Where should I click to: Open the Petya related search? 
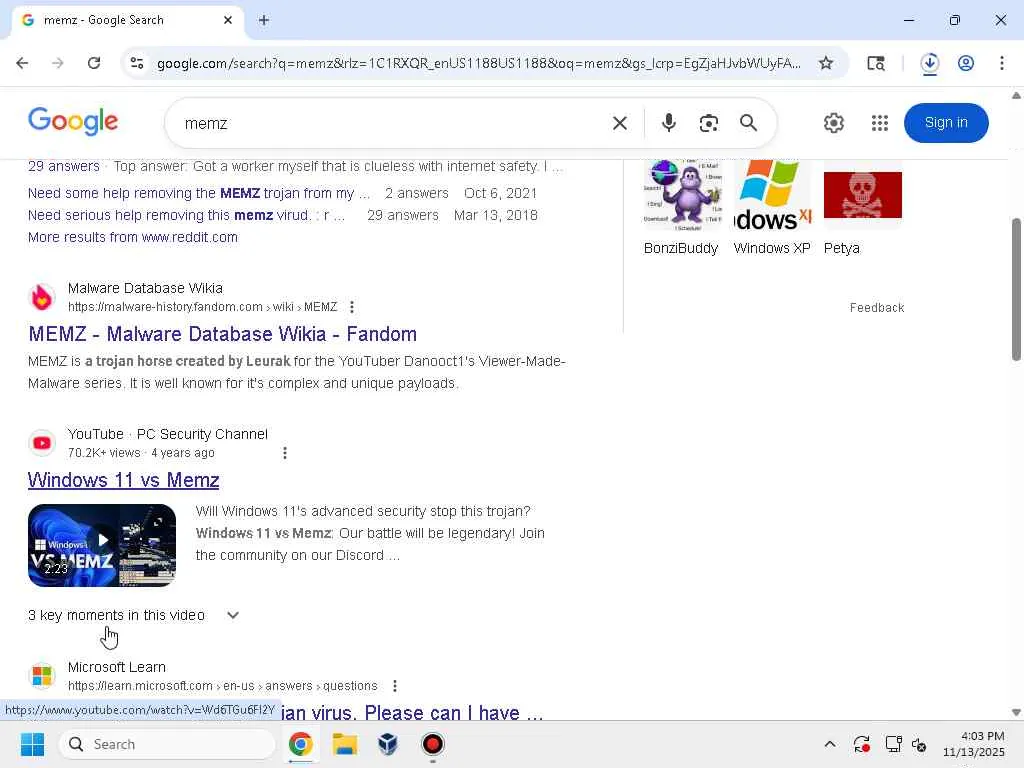862,208
